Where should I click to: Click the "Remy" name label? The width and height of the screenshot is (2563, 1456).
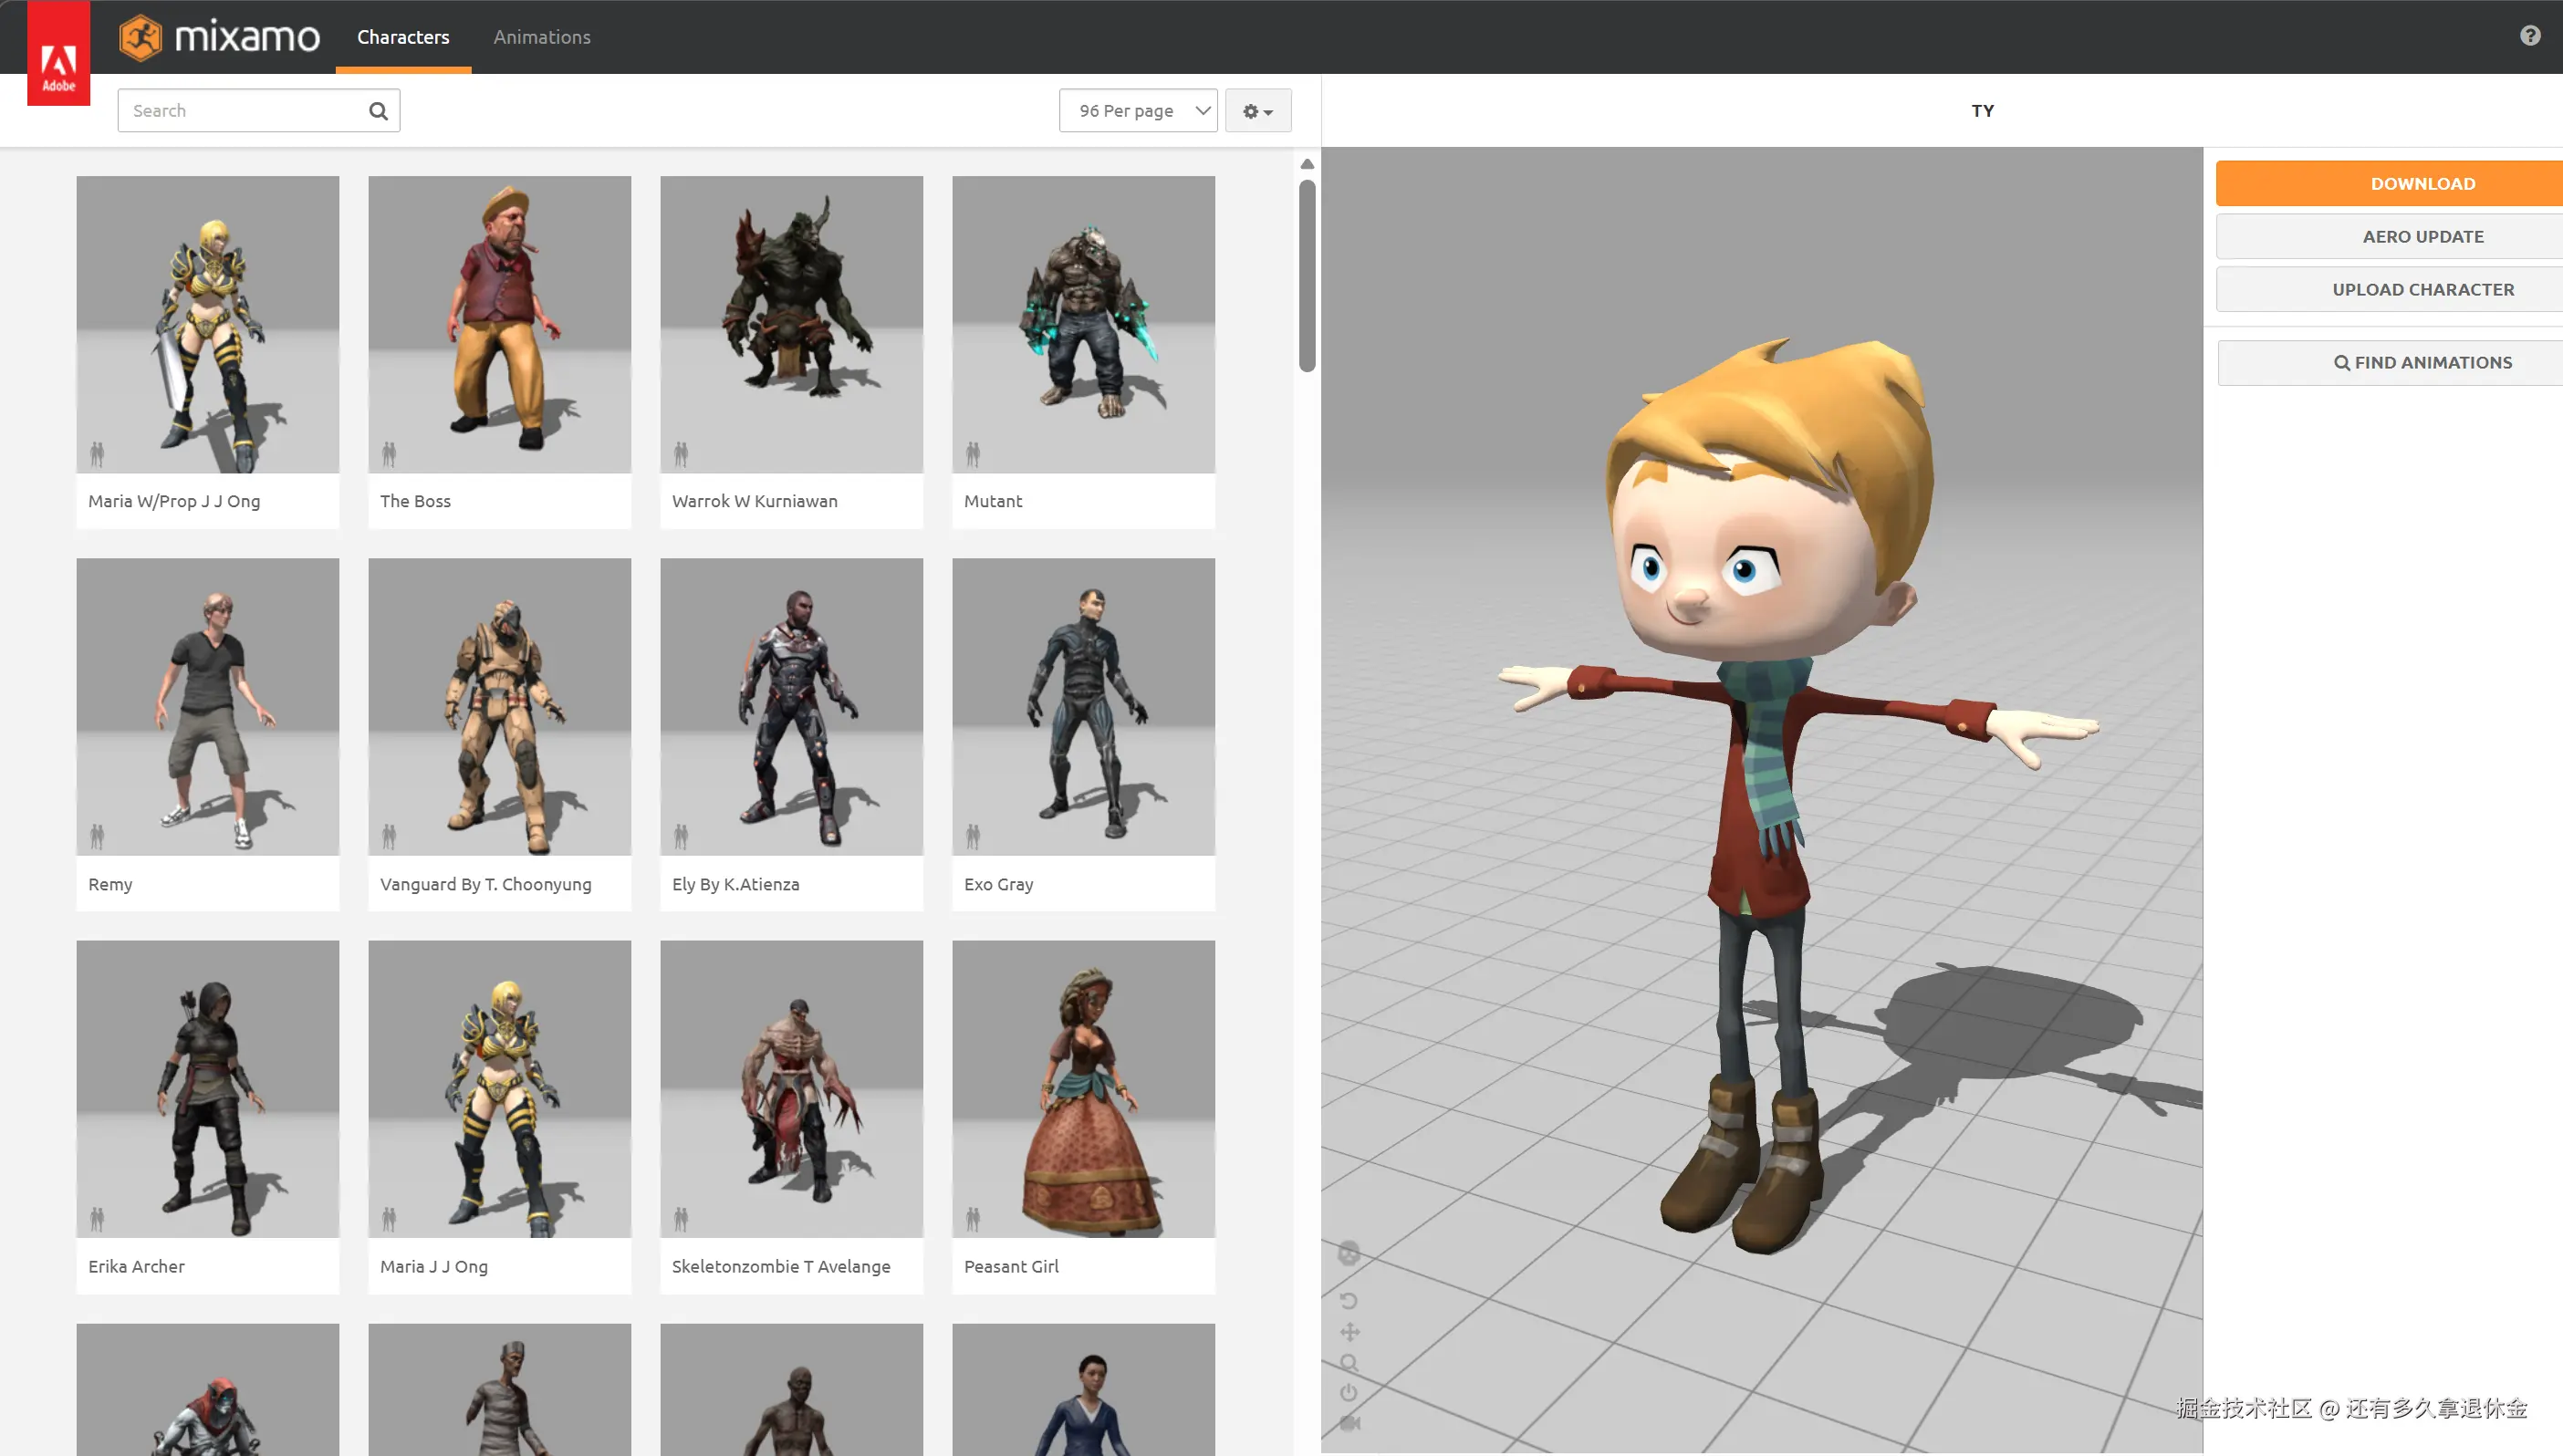pos(110,884)
